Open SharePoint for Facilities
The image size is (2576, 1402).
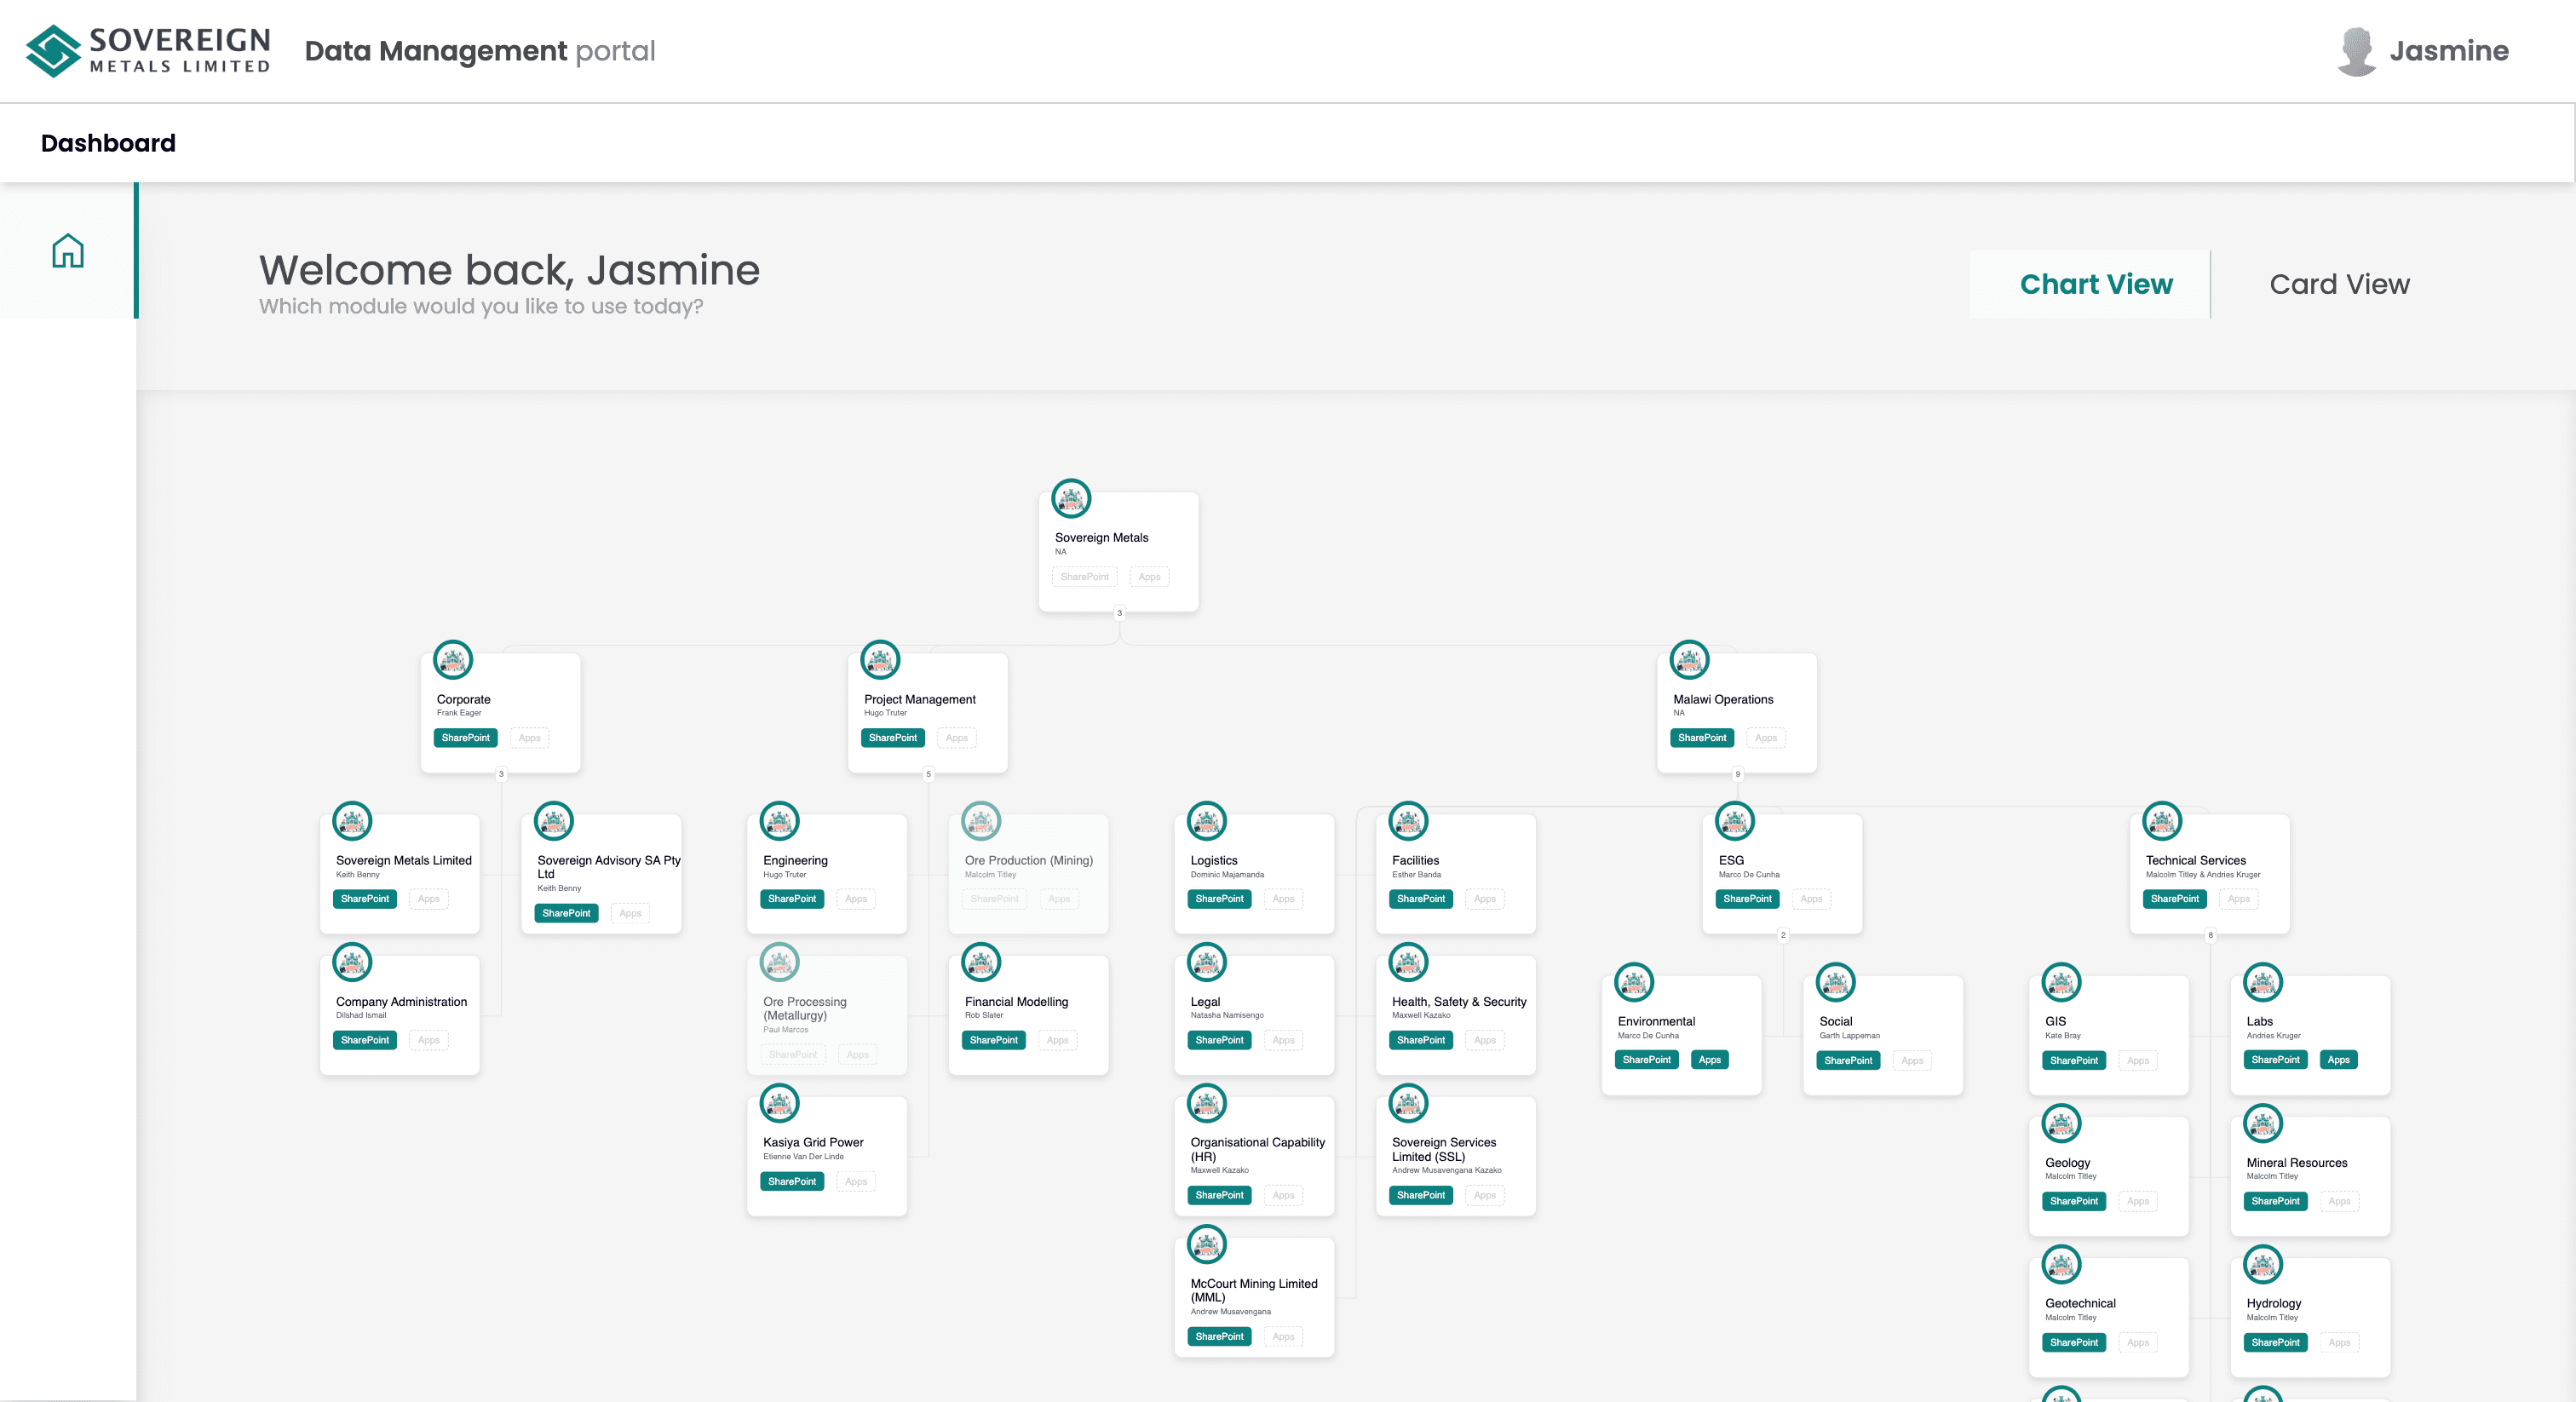[1421, 899]
